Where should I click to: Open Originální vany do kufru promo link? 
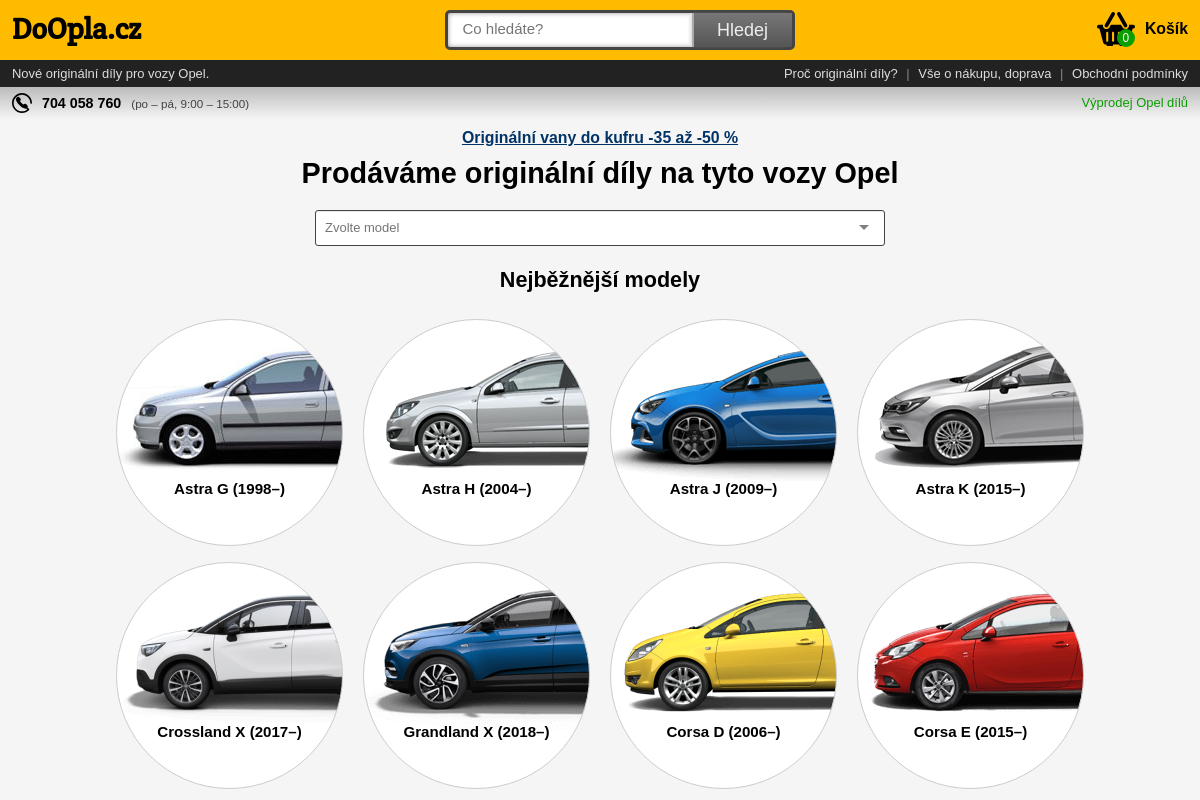click(x=600, y=138)
